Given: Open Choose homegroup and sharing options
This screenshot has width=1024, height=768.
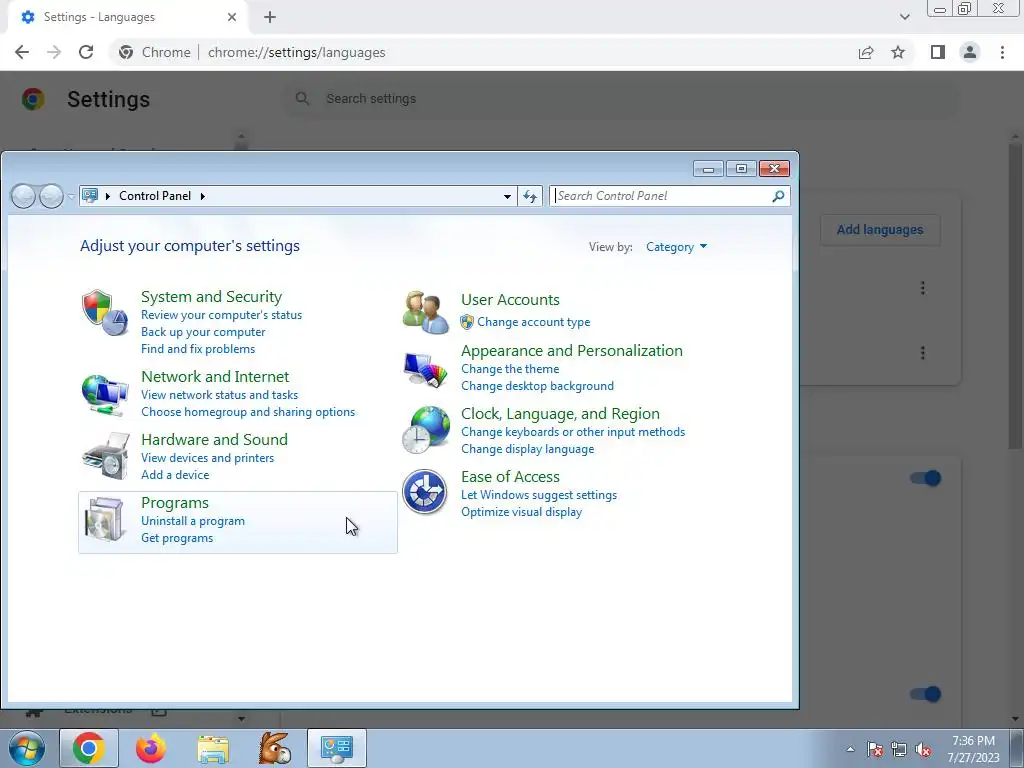Looking at the screenshot, I should click(x=248, y=412).
